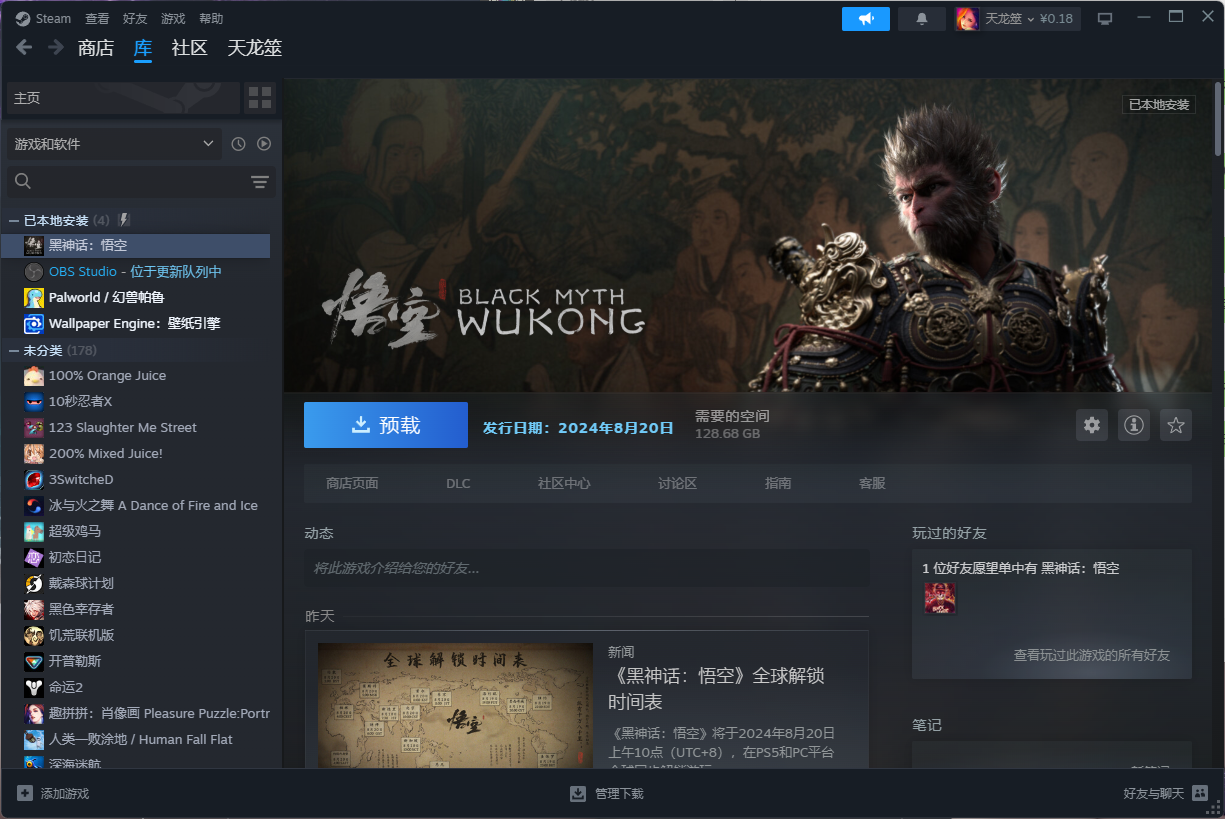Open the 游戏和软件 dropdown
1225x819 pixels.
click(114, 144)
